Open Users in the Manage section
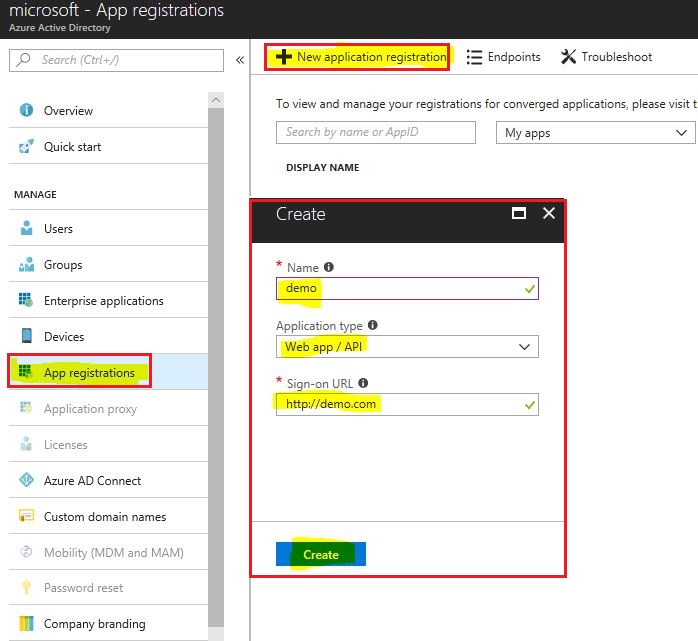698x641 pixels. [108, 228]
